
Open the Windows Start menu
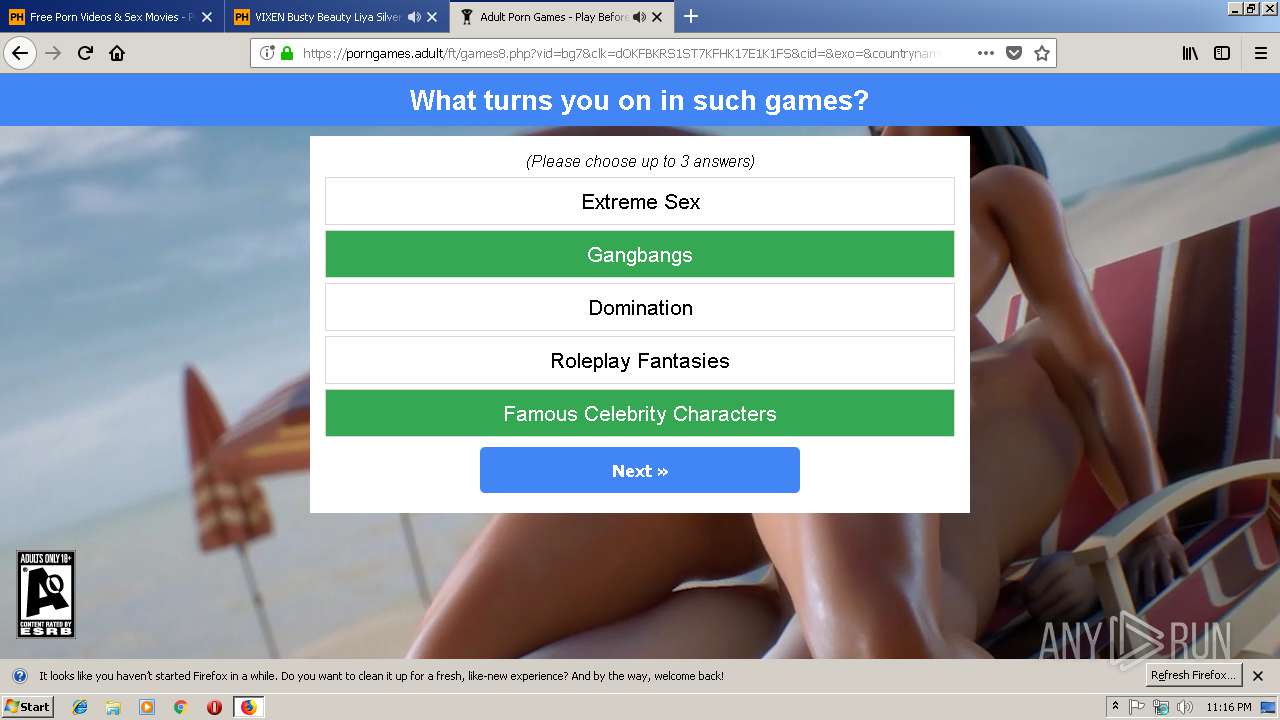point(28,706)
